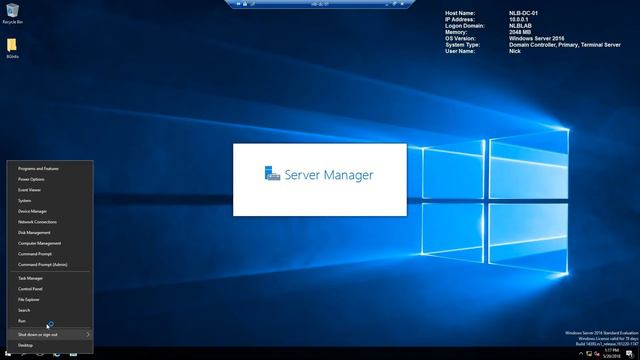Open the BGInfo folder on the desktop
Image resolution: width=640 pixels, height=360 pixels.
click(x=12, y=48)
